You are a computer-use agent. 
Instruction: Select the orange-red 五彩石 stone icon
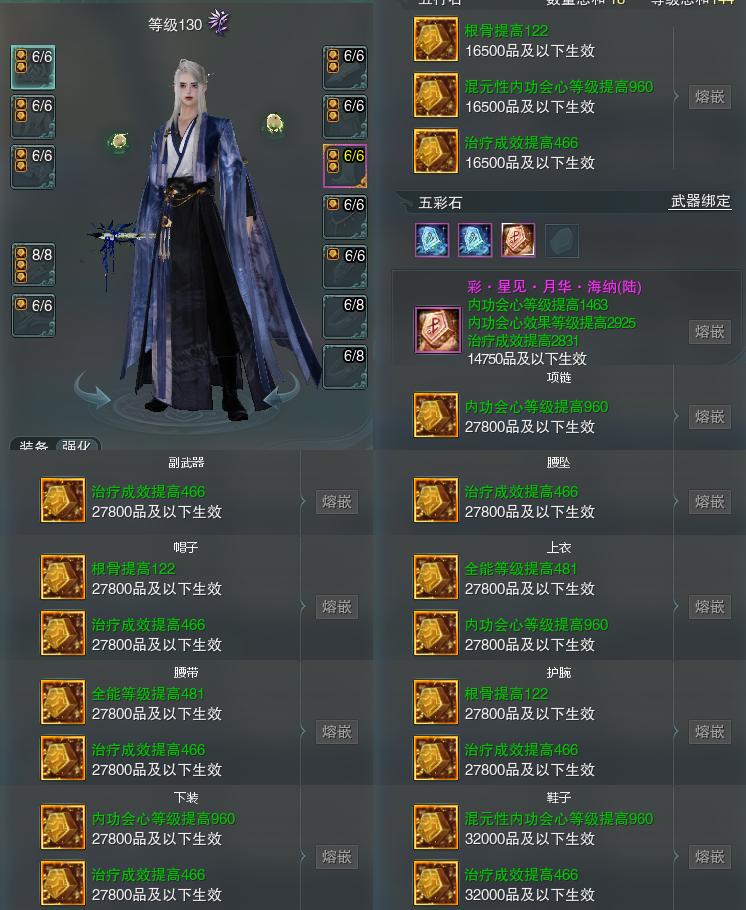pyautogui.click(x=517, y=240)
